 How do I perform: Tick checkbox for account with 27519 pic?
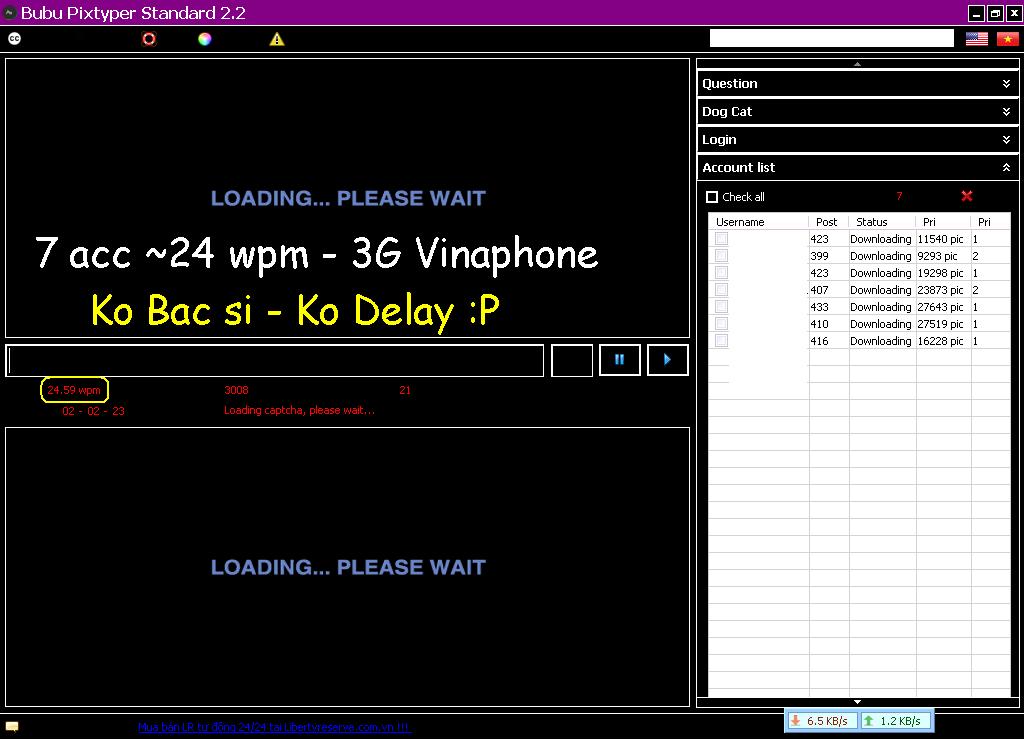pyautogui.click(x=722, y=324)
